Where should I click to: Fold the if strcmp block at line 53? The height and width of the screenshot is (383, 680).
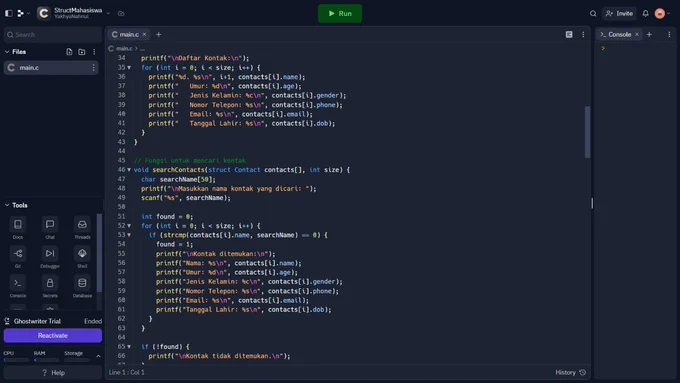129,235
